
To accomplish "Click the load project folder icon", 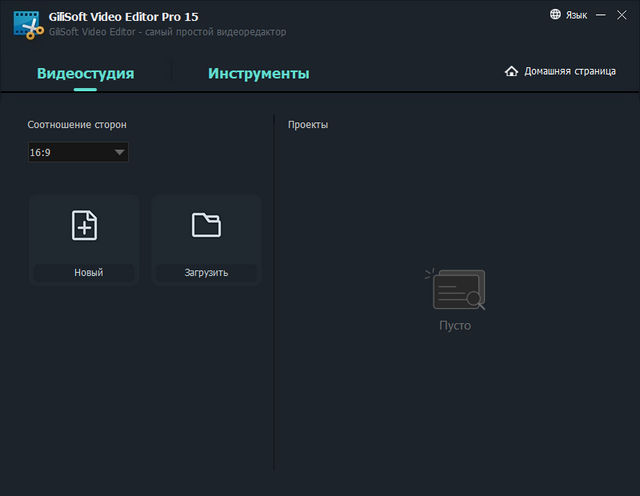I will pos(206,226).
